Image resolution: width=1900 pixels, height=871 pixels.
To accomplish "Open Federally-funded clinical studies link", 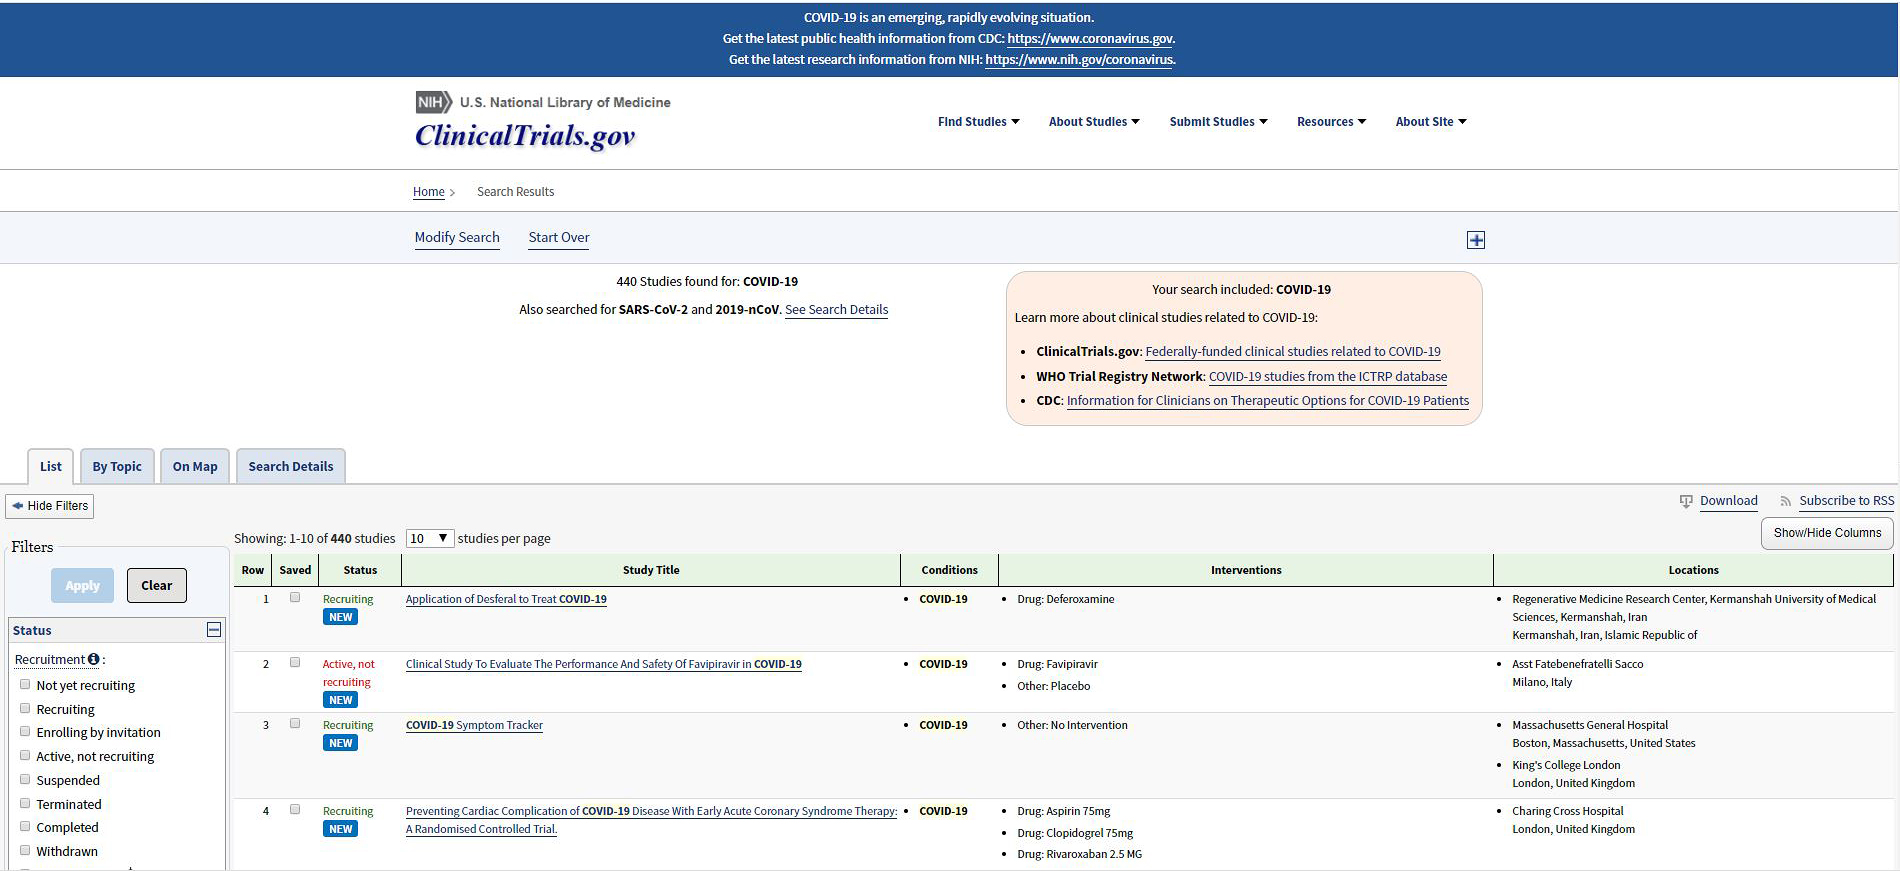I will pos(1293,352).
